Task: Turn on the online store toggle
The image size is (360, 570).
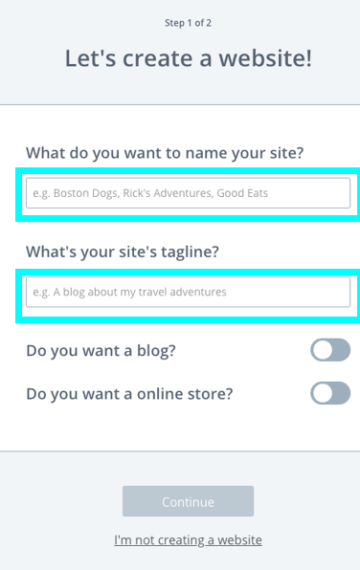Action: (330, 393)
